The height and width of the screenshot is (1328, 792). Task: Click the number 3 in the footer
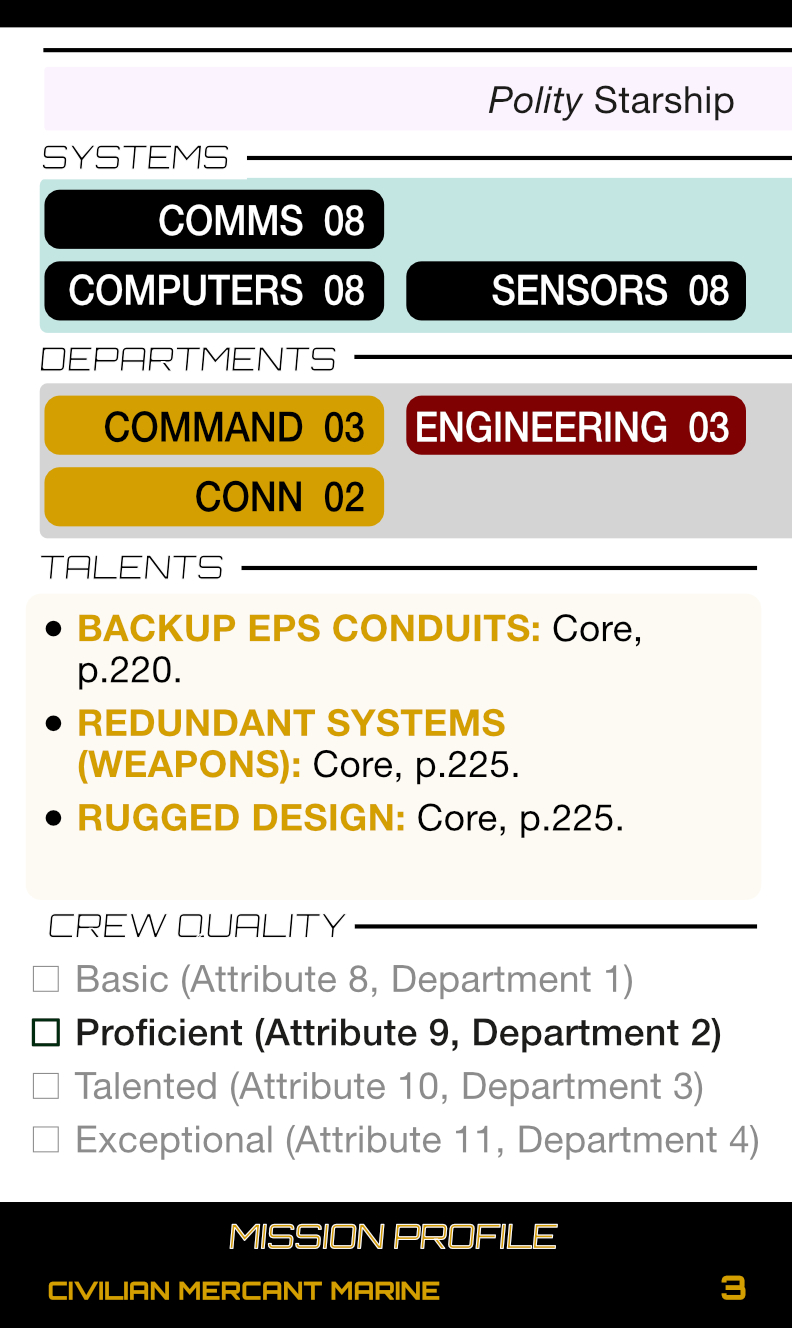pyautogui.click(x=733, y=1288)
